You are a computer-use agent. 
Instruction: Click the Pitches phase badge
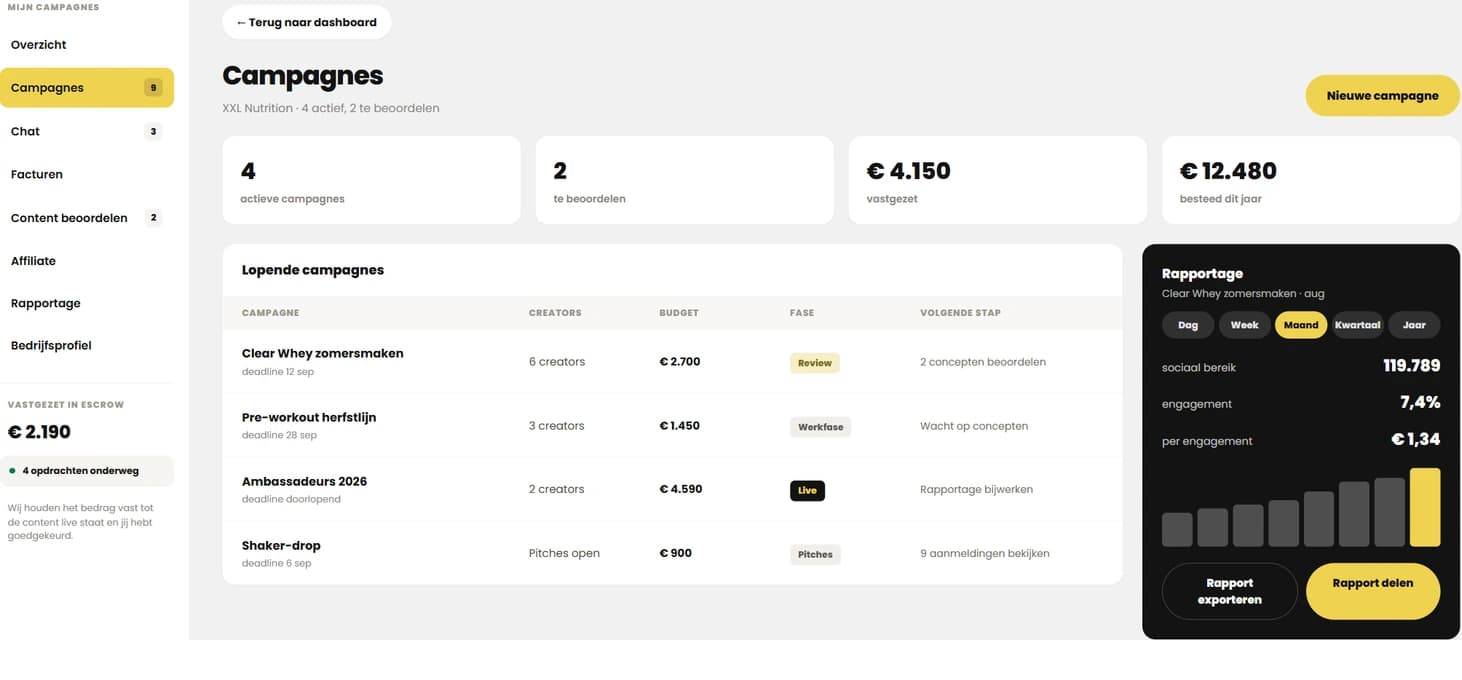pyautogui.click(x=815, y=554)
